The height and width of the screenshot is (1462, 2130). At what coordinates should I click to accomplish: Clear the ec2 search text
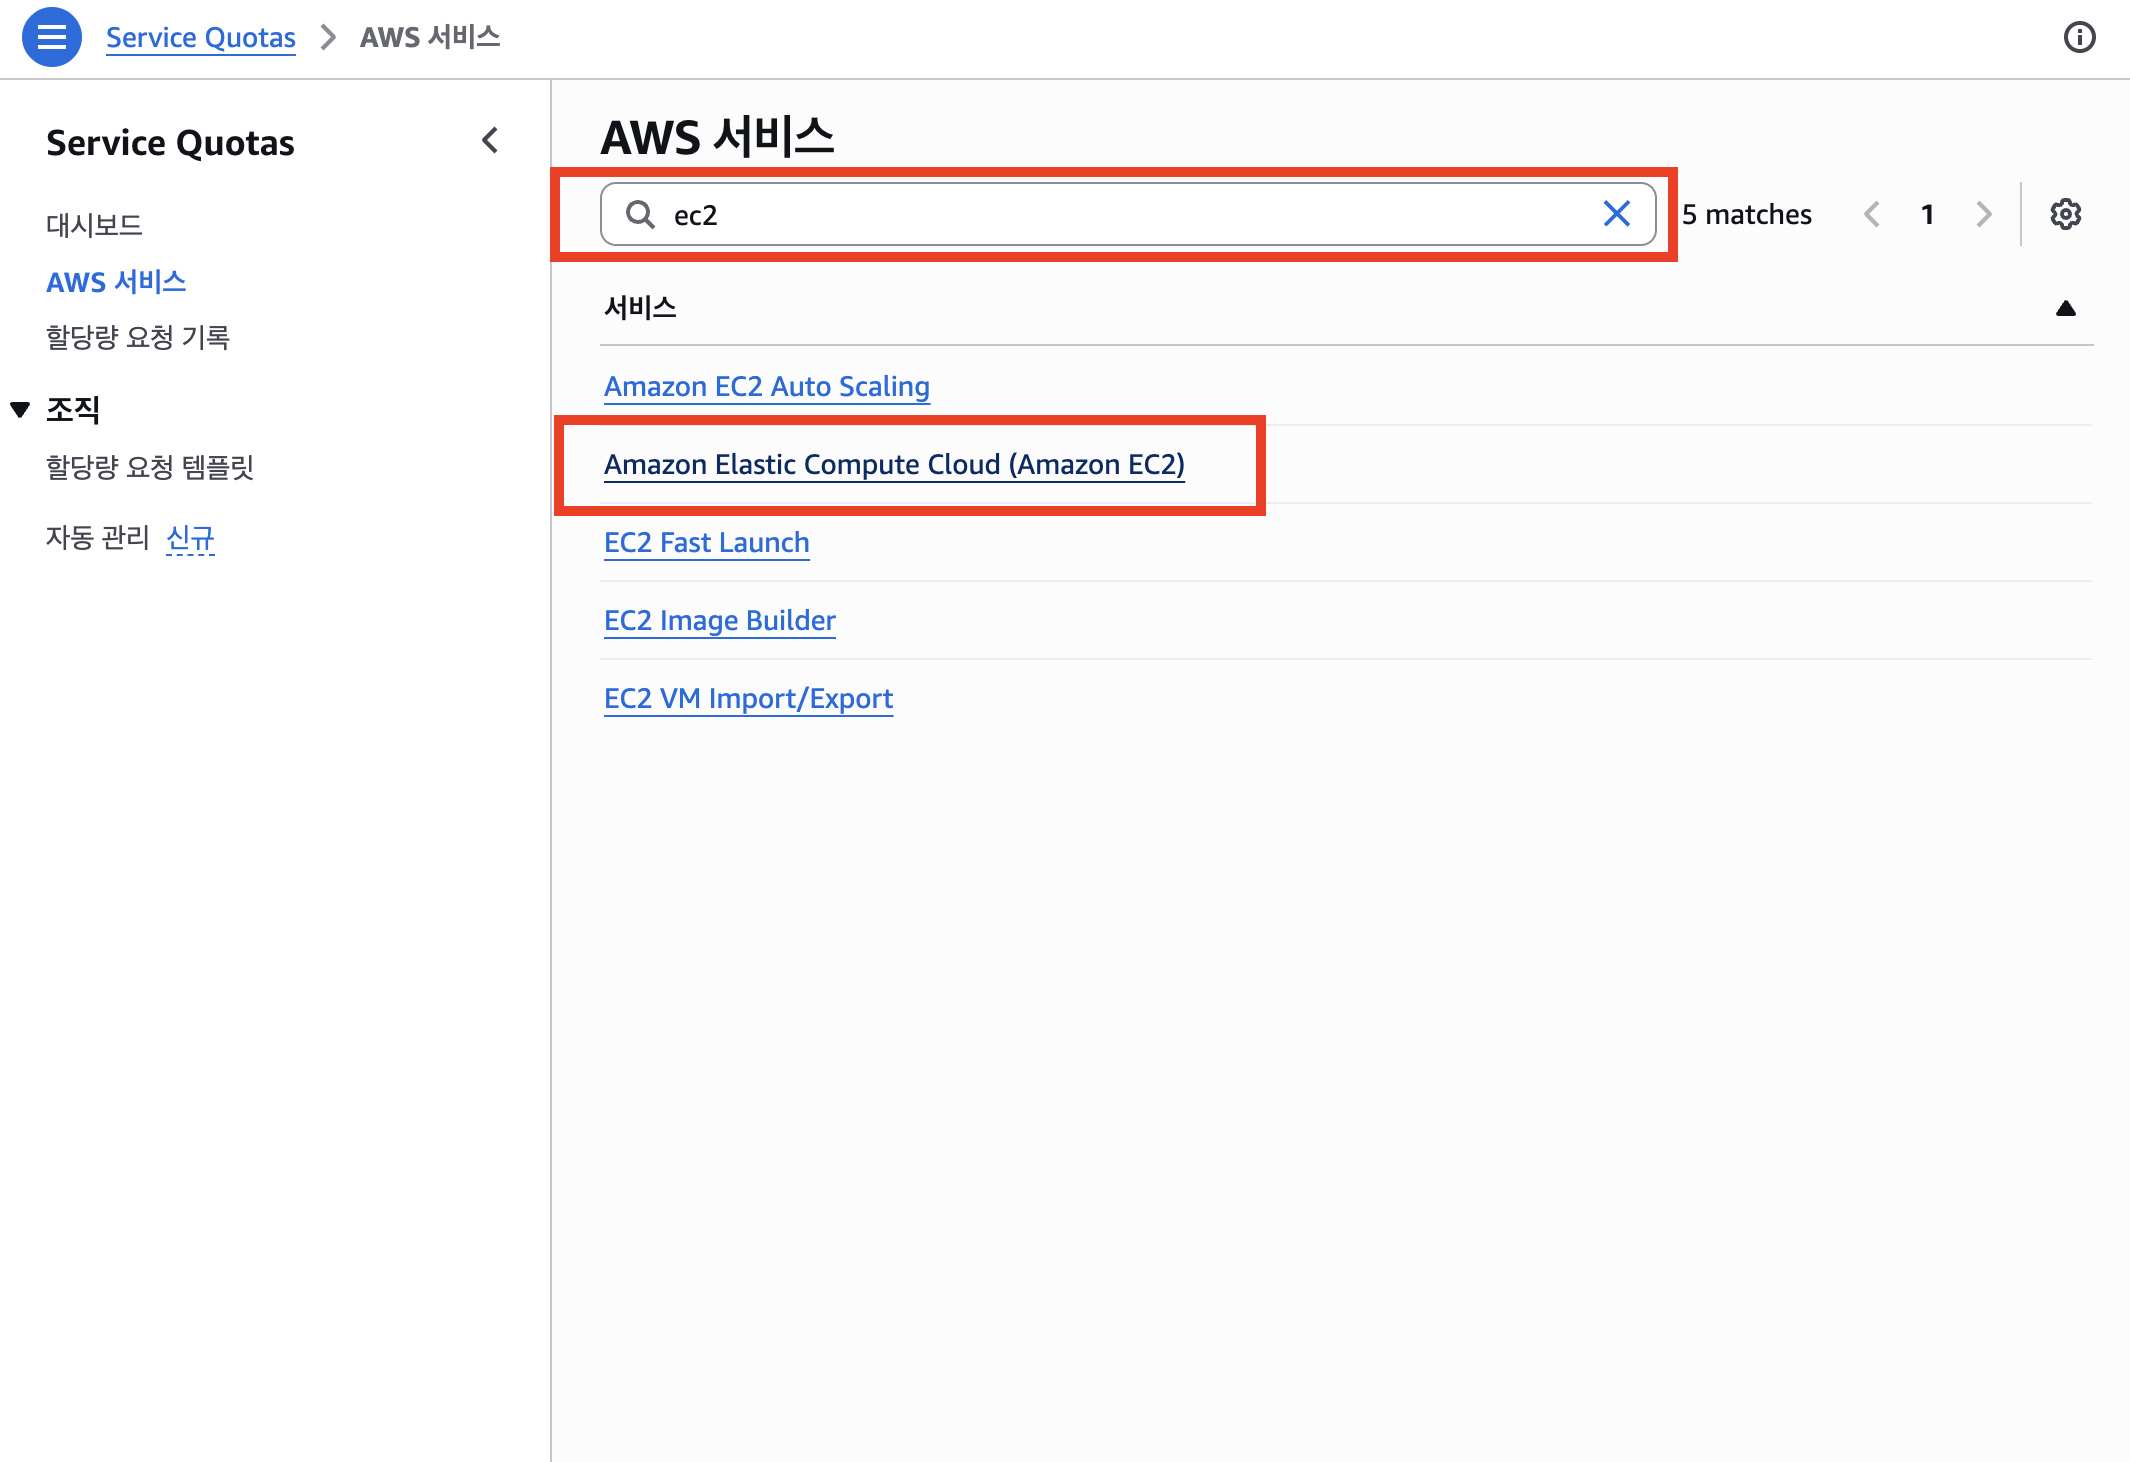pyautogui.click(x=1616, y=214)
